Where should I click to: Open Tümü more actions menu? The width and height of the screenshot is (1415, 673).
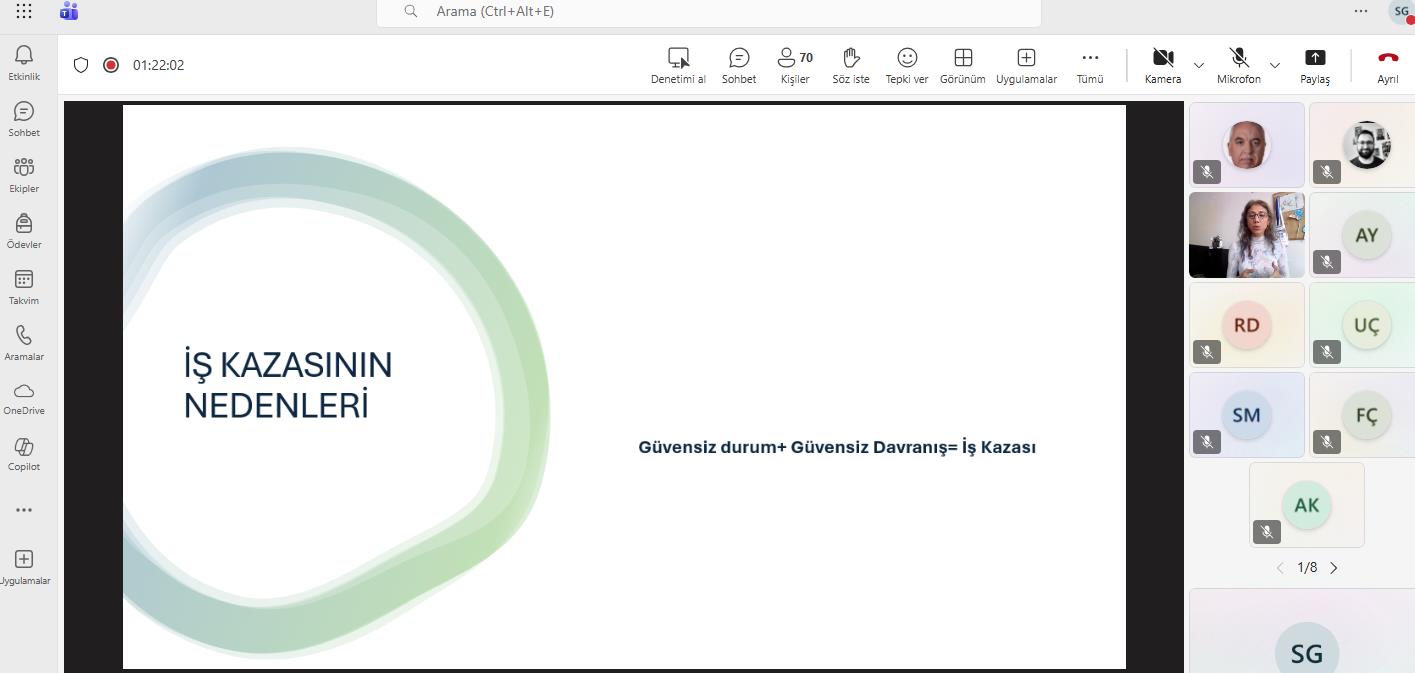coord(1090,65)
